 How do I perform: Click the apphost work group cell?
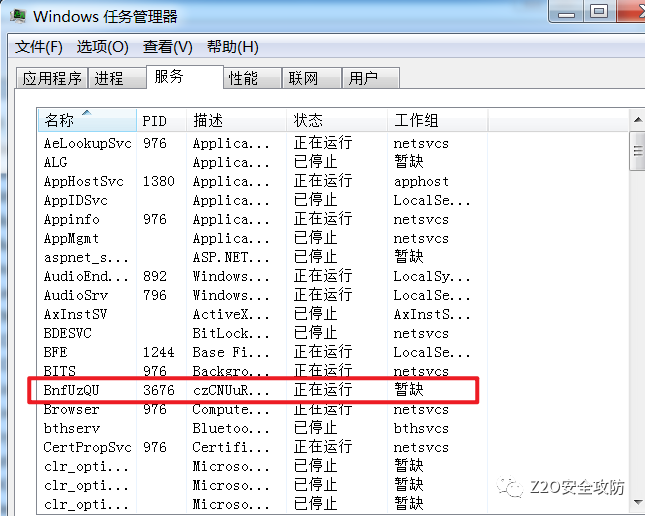coord(421,182)
